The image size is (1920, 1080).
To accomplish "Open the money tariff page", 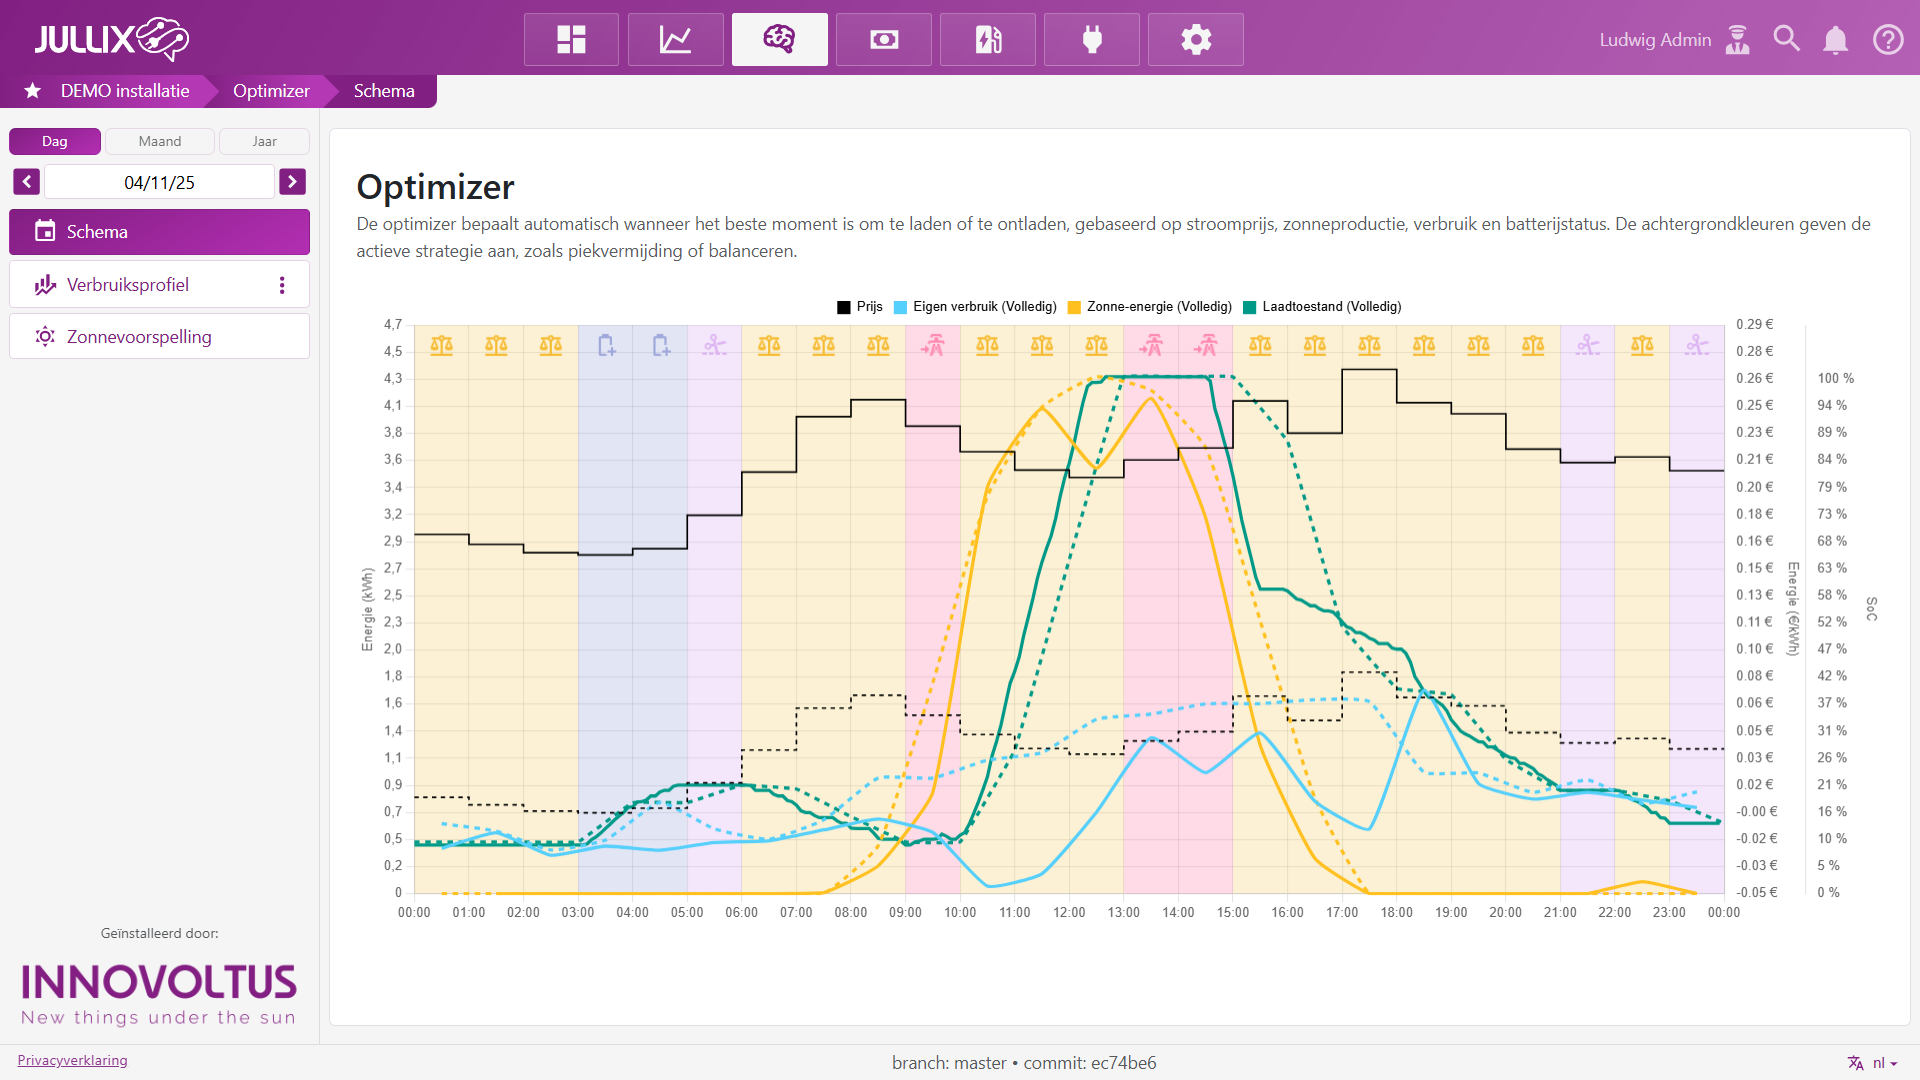I will click(883, 40).
